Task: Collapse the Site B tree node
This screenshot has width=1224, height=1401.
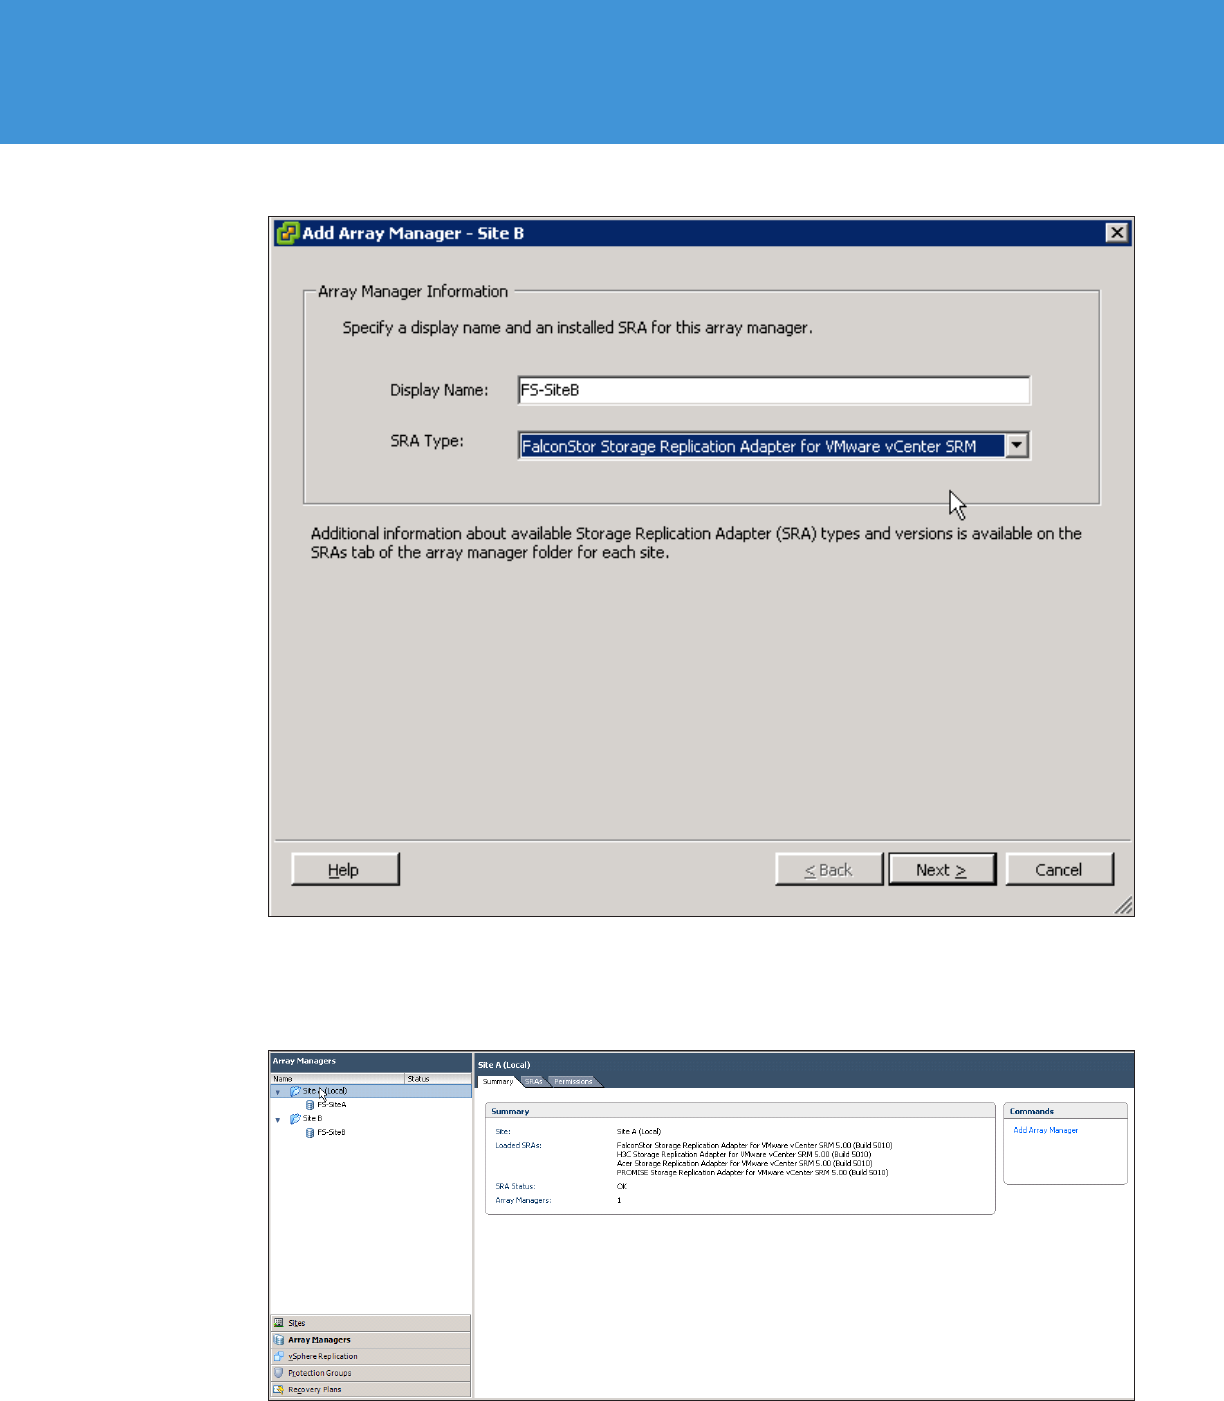Action: coord(278,1120)
